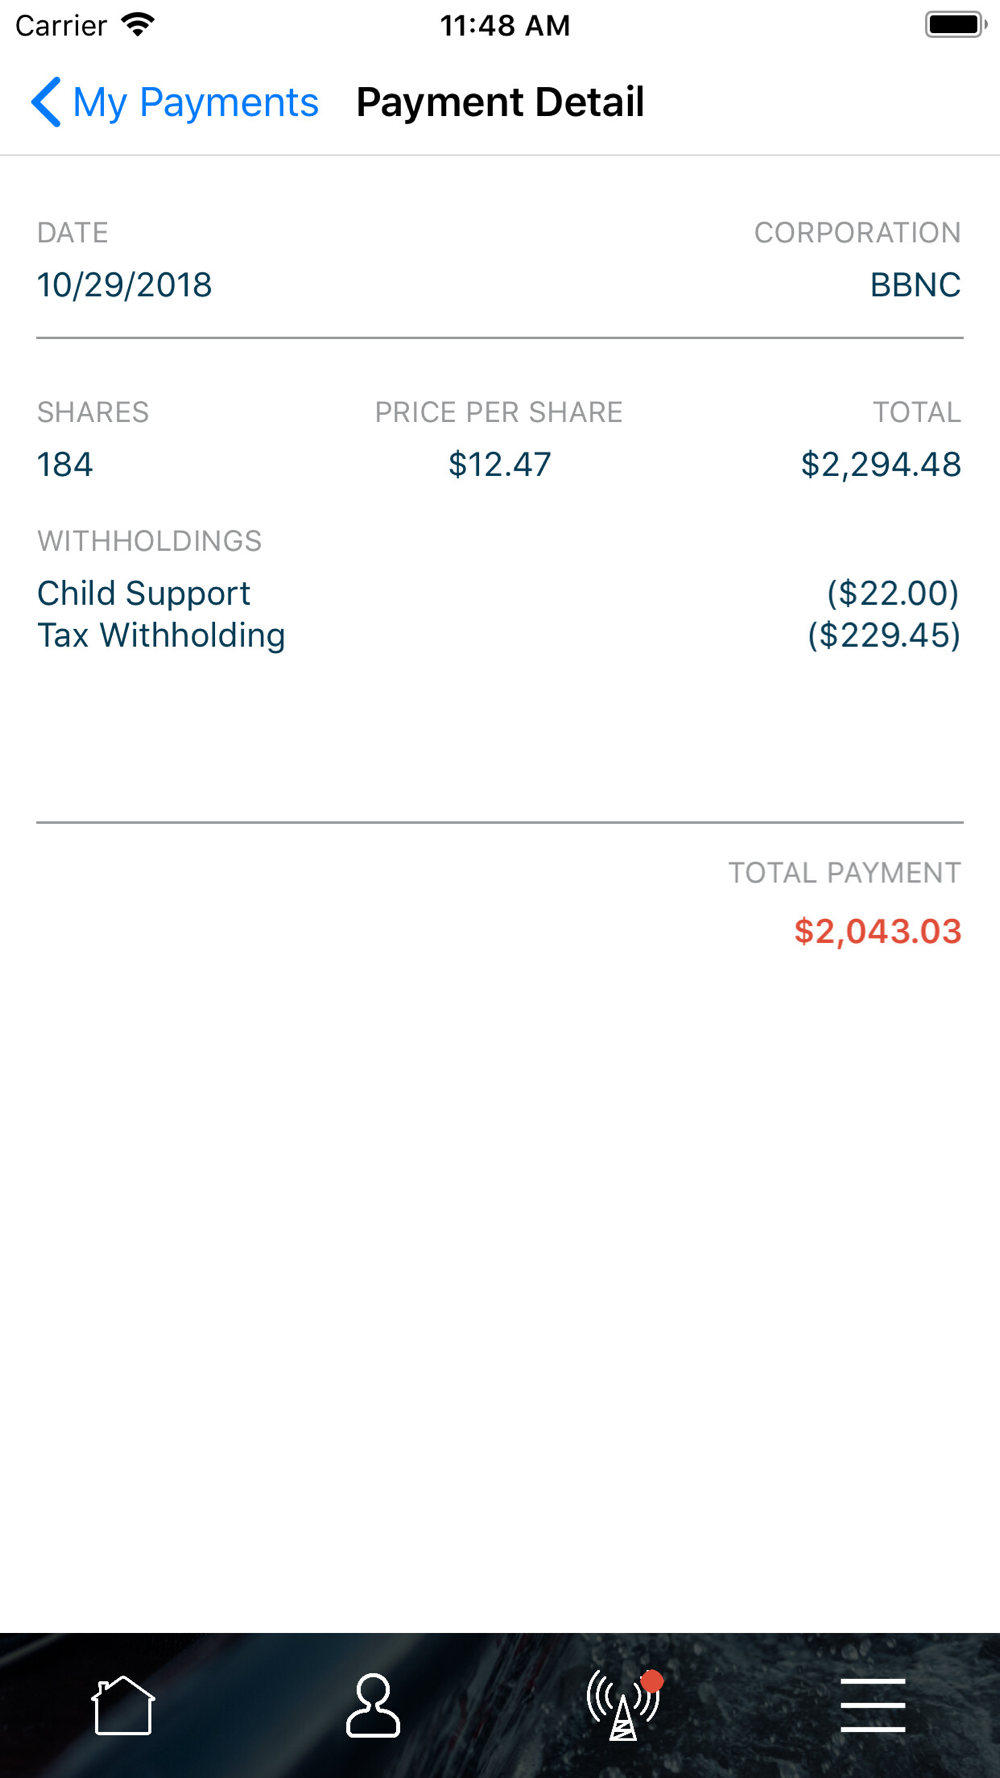Tap the shares count 184
Image resolution: width=1000 pixels, height=1778 pixels.
[65, 464]
